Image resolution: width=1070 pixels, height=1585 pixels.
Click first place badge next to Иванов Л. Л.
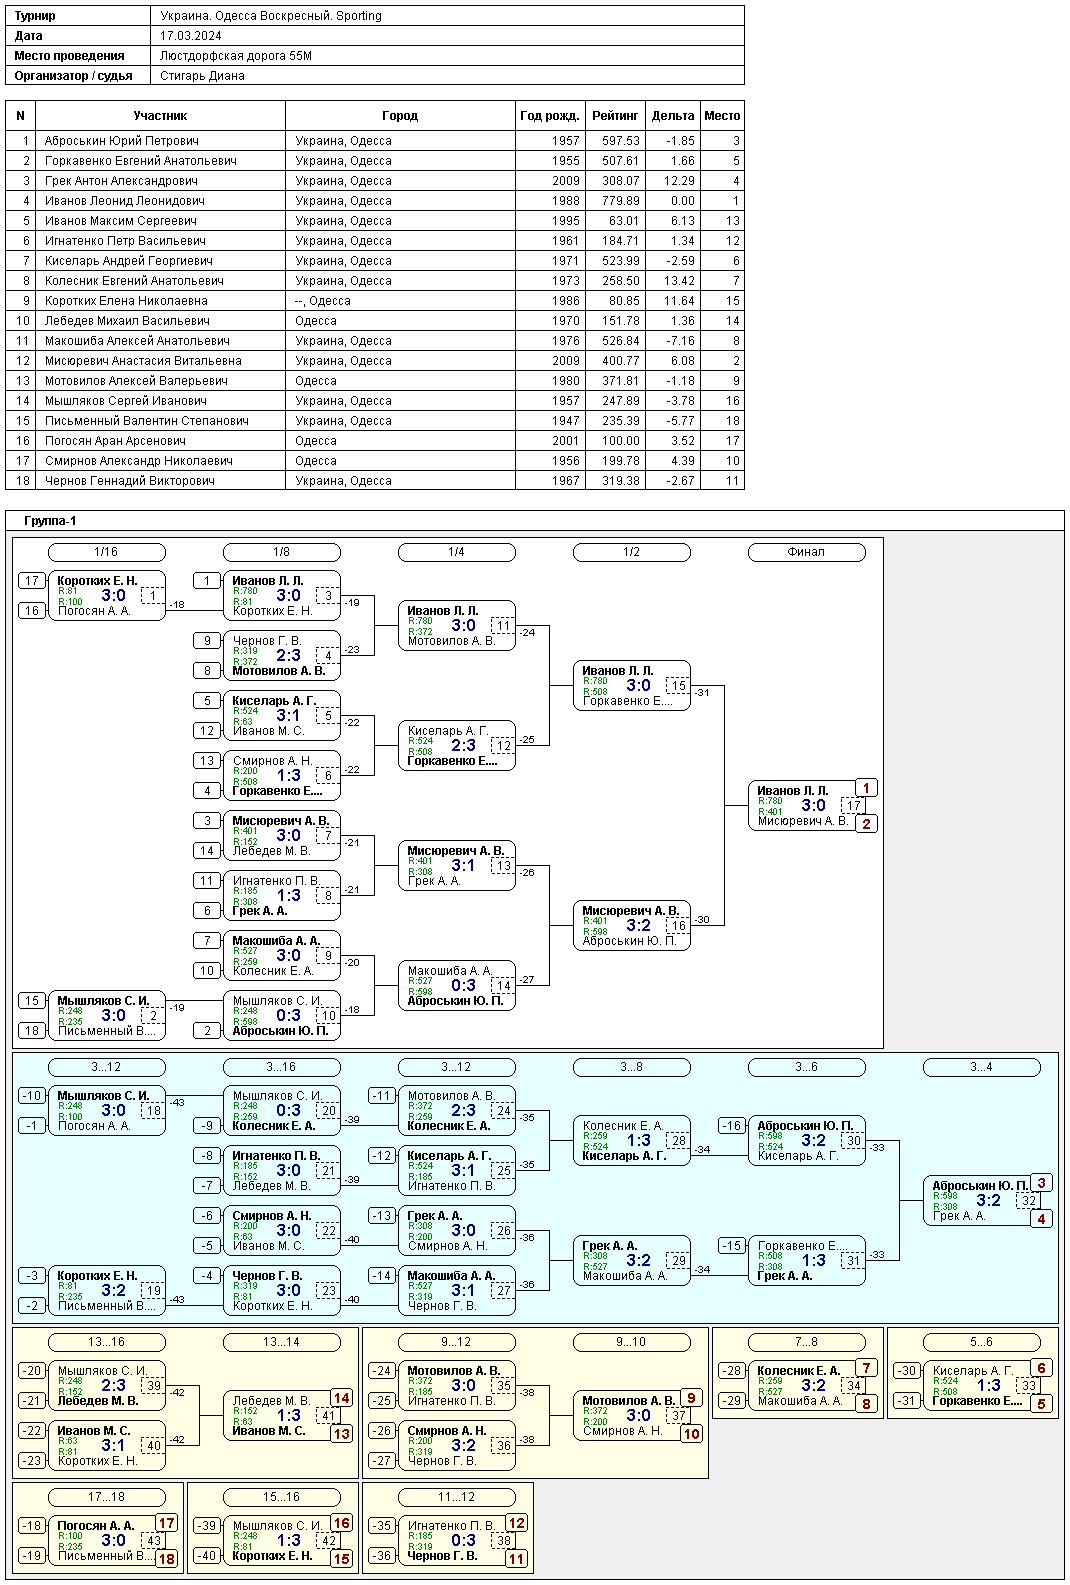866,788
